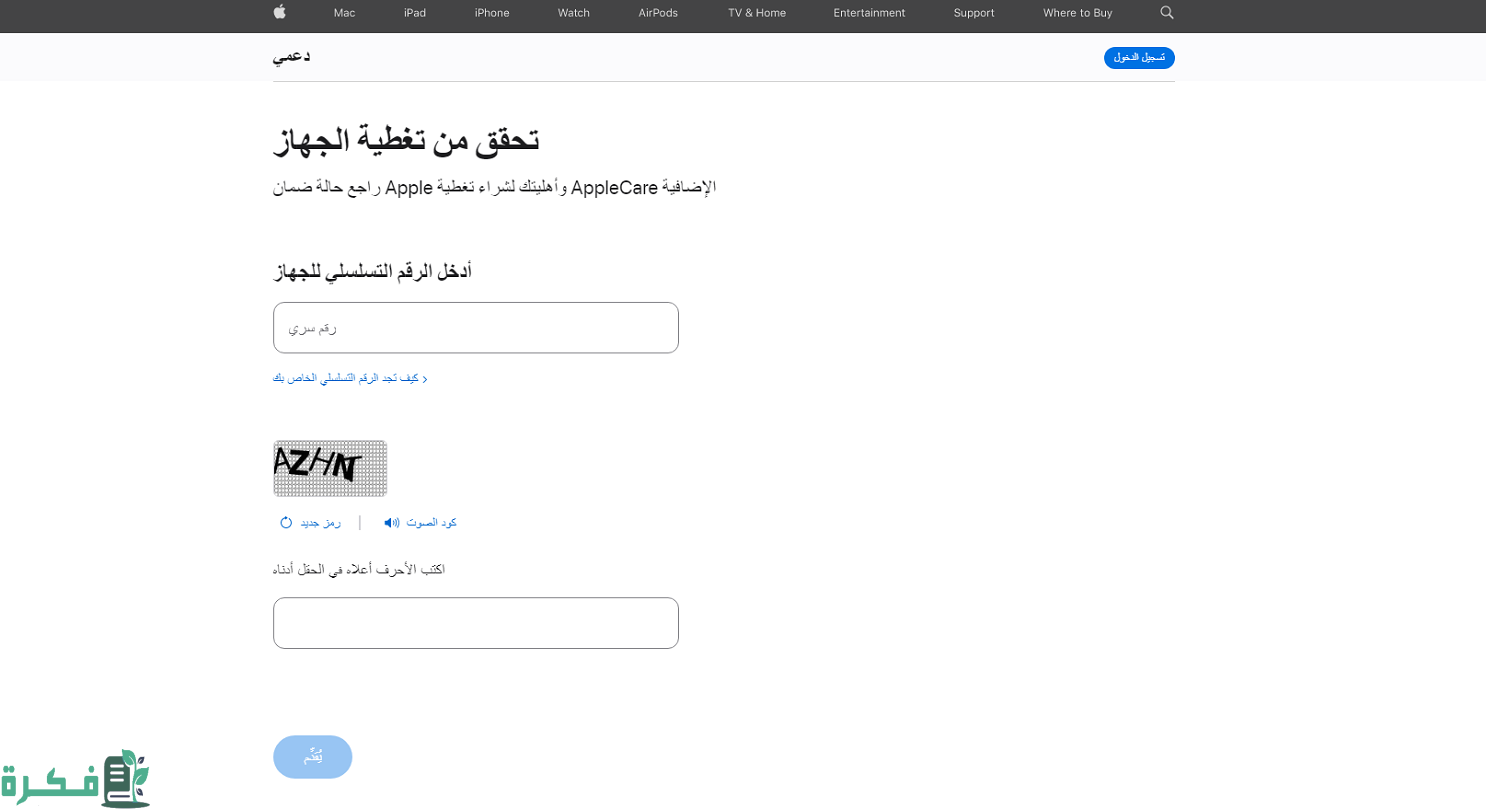Open the TV & Home menu item
1486x809 pixels.
[757, 13]
